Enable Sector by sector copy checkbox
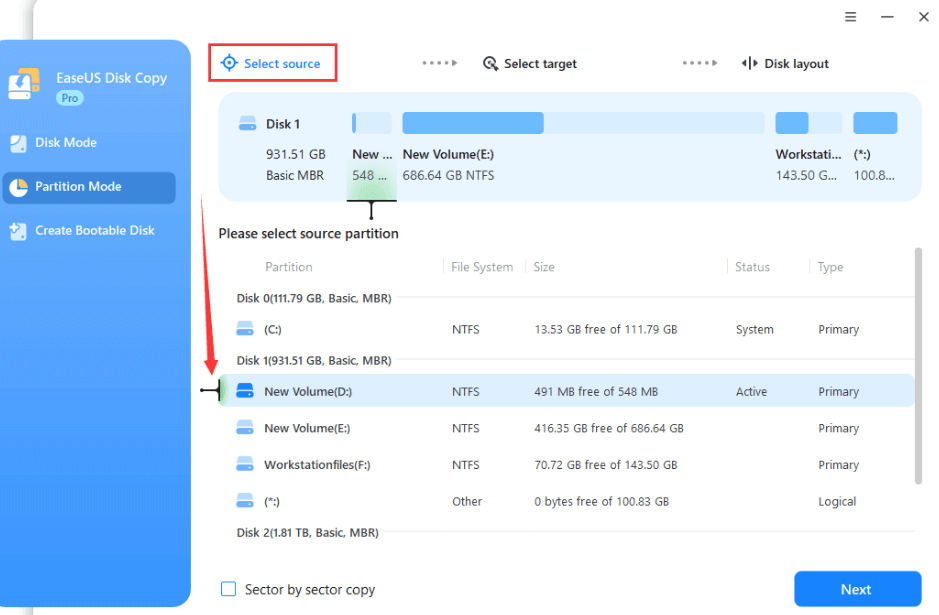Viewport: 939px width, 615px height. [228, 589]
